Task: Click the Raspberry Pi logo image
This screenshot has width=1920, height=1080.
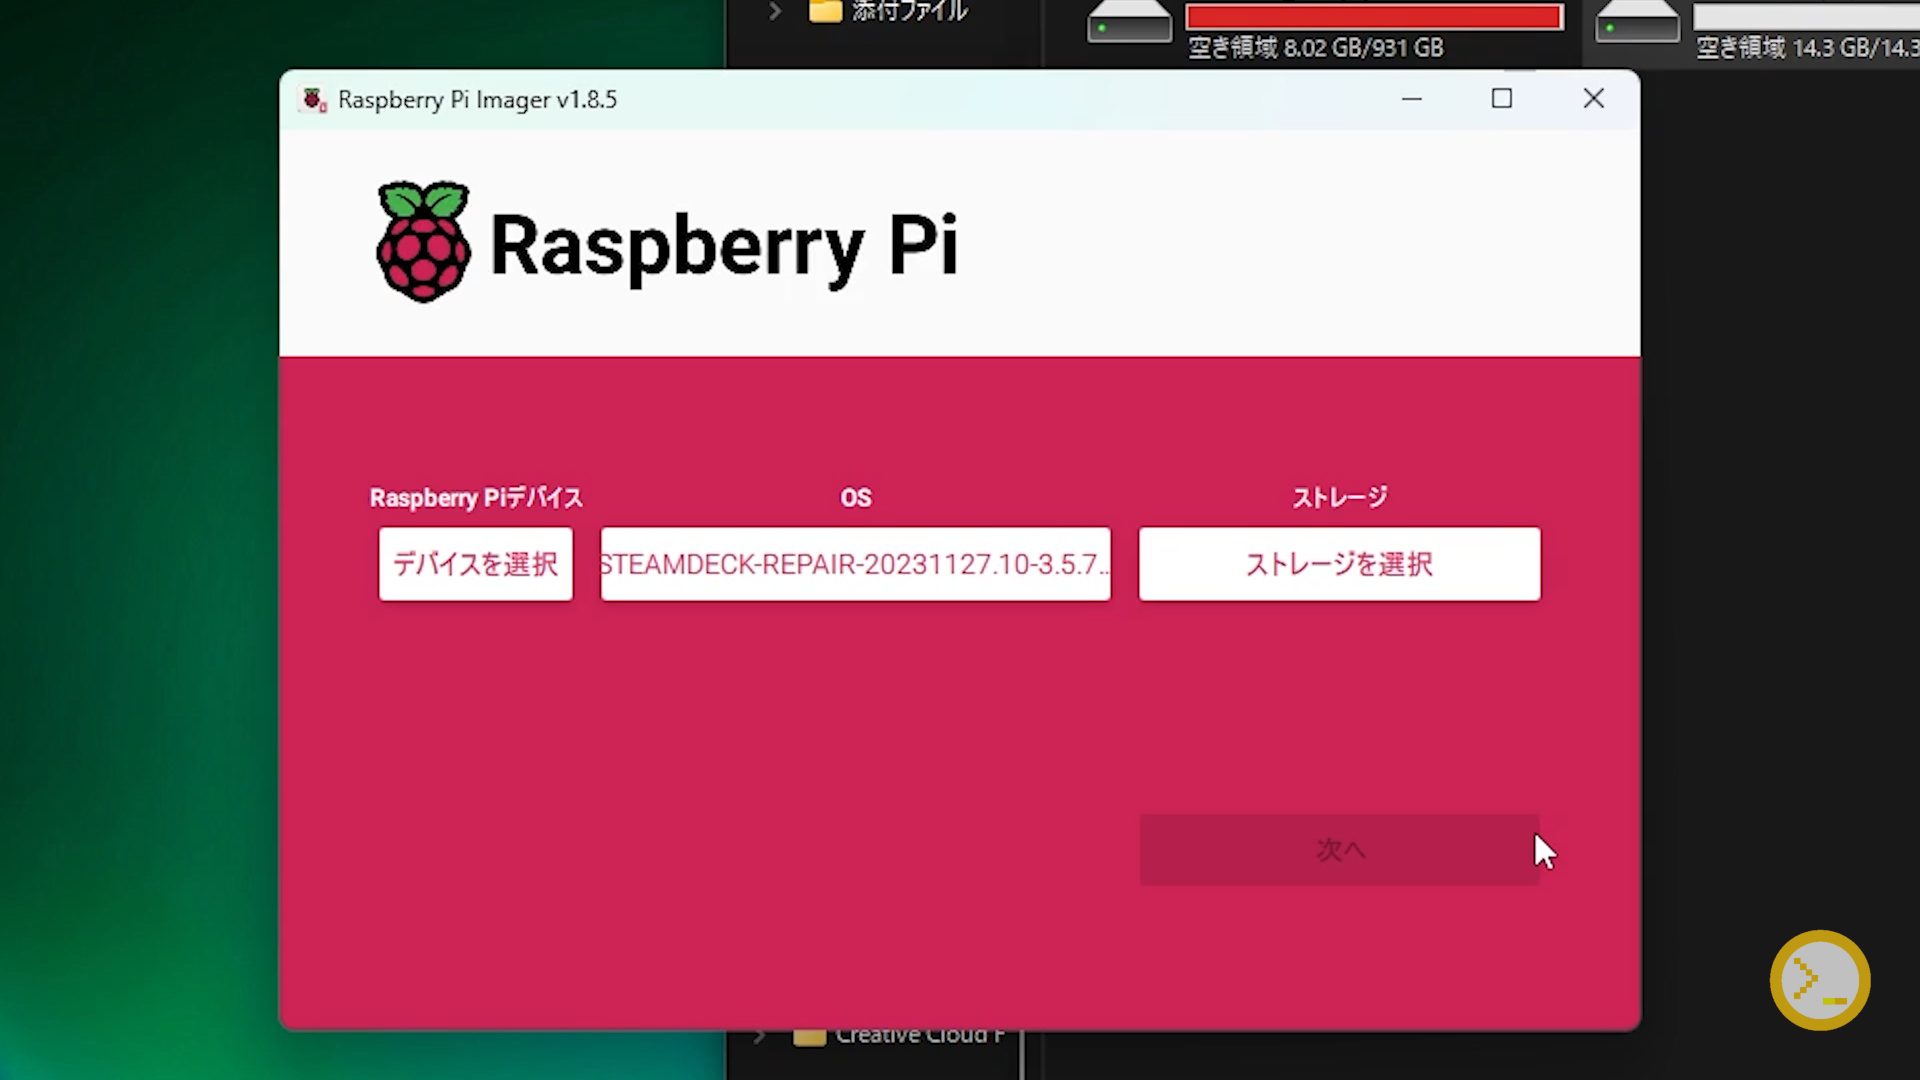Action: coord(423,242)
